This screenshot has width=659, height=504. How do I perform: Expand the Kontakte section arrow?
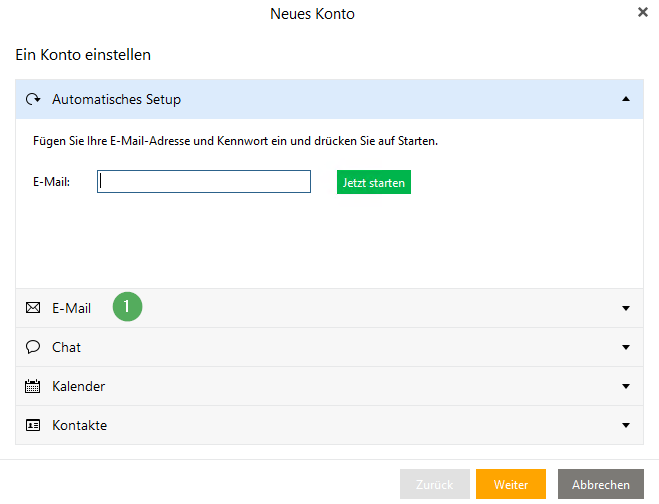[x=626, y=425]
